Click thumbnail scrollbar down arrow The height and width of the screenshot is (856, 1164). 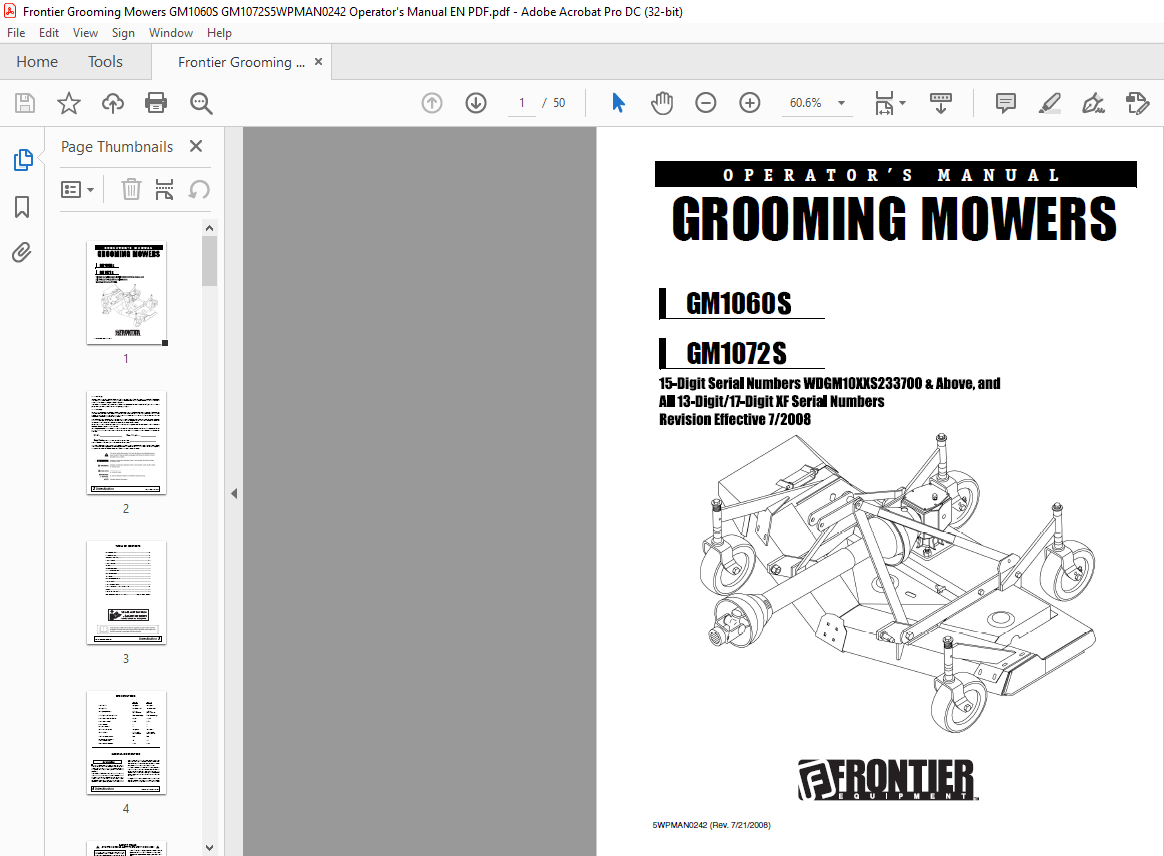point(209,848)
